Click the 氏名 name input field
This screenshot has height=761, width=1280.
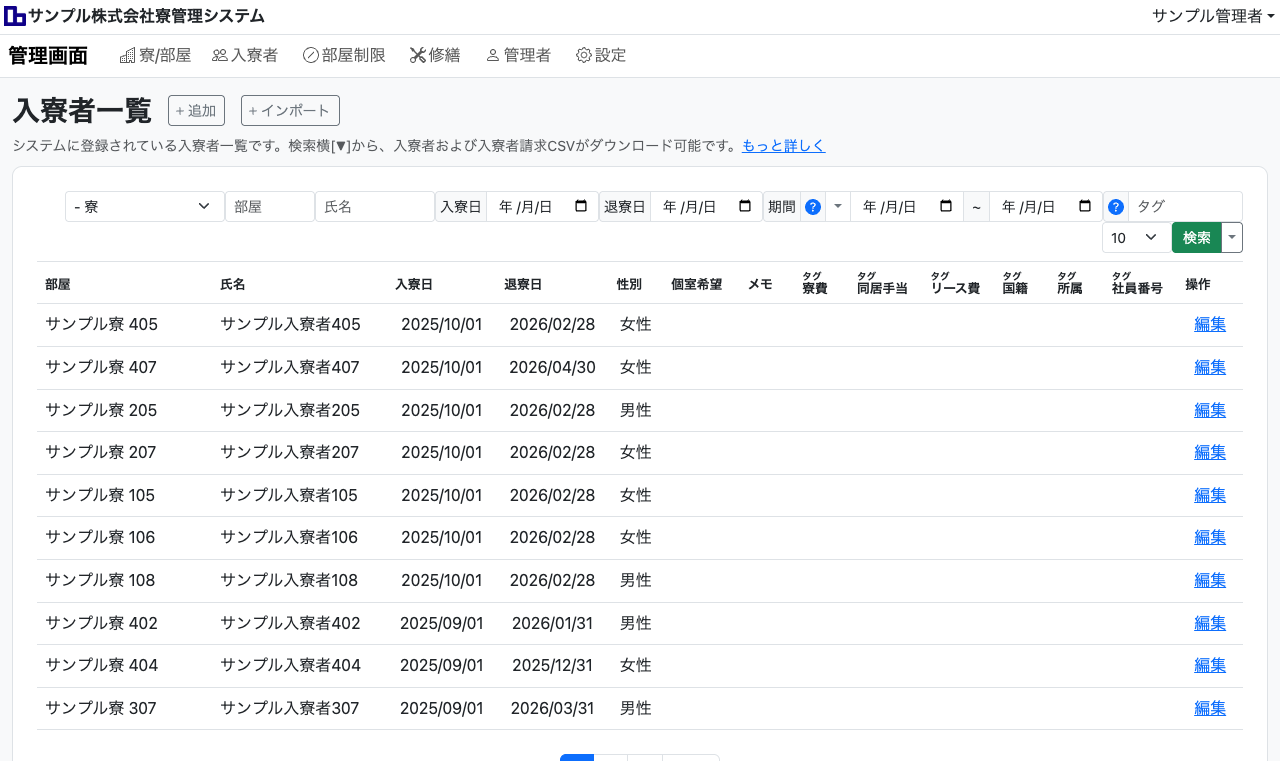375,207
